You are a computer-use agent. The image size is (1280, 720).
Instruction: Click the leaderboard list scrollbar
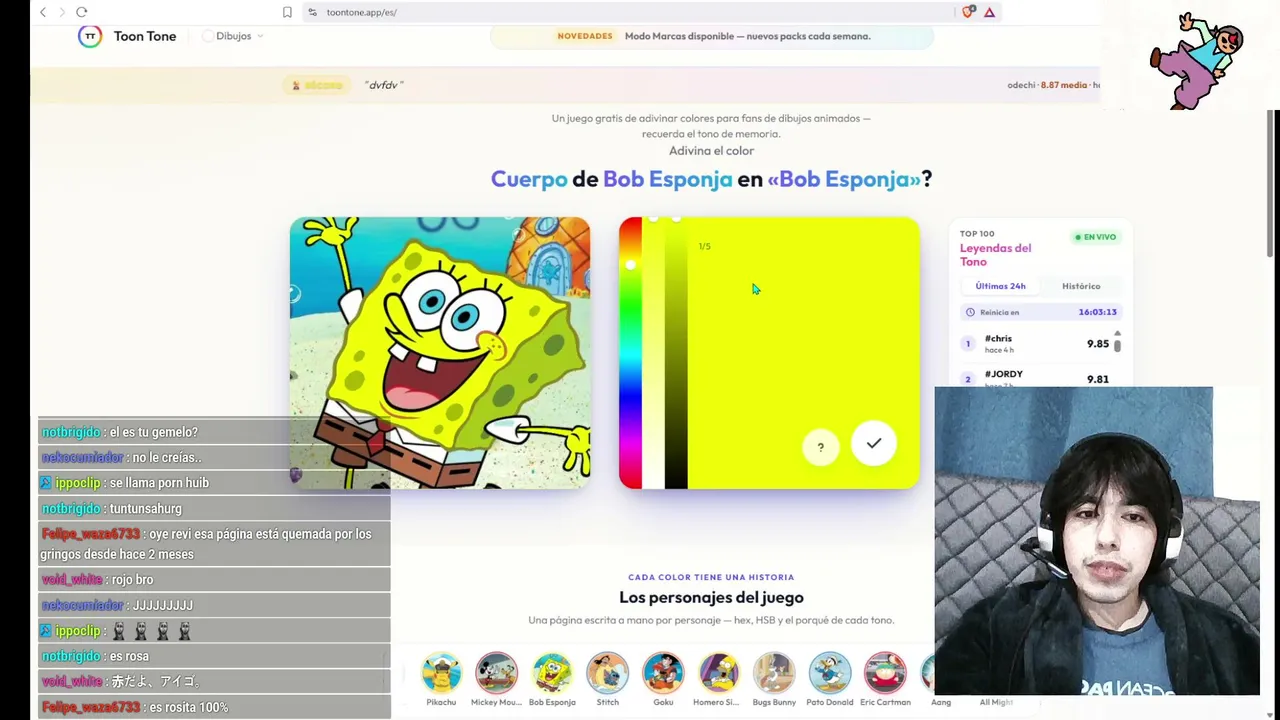pos(1117,345)
